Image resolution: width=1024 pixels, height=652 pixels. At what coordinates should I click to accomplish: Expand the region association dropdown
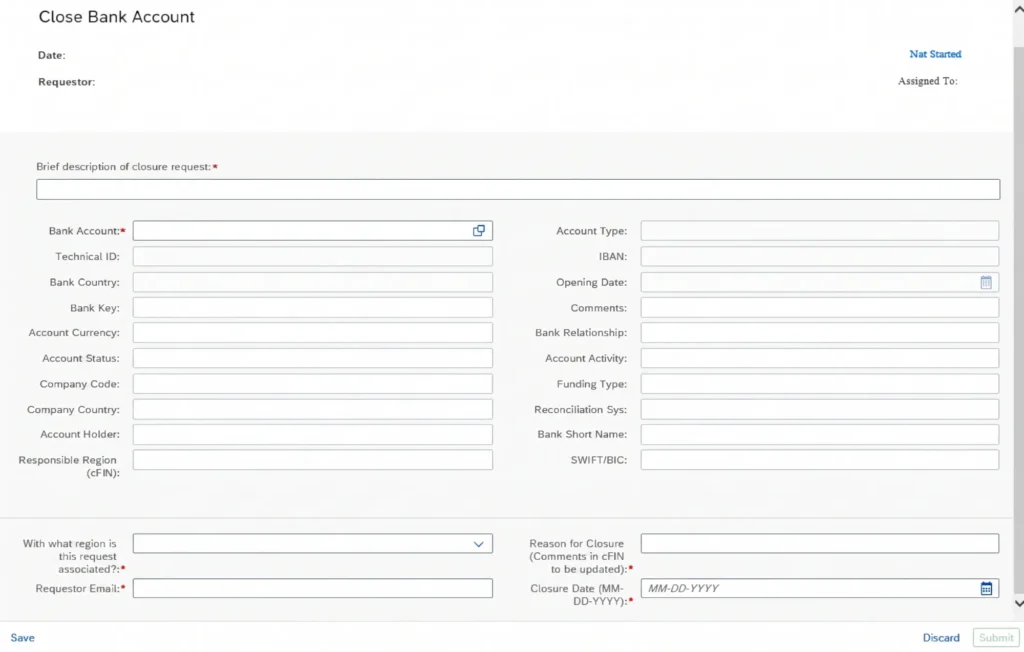[479, 544]
